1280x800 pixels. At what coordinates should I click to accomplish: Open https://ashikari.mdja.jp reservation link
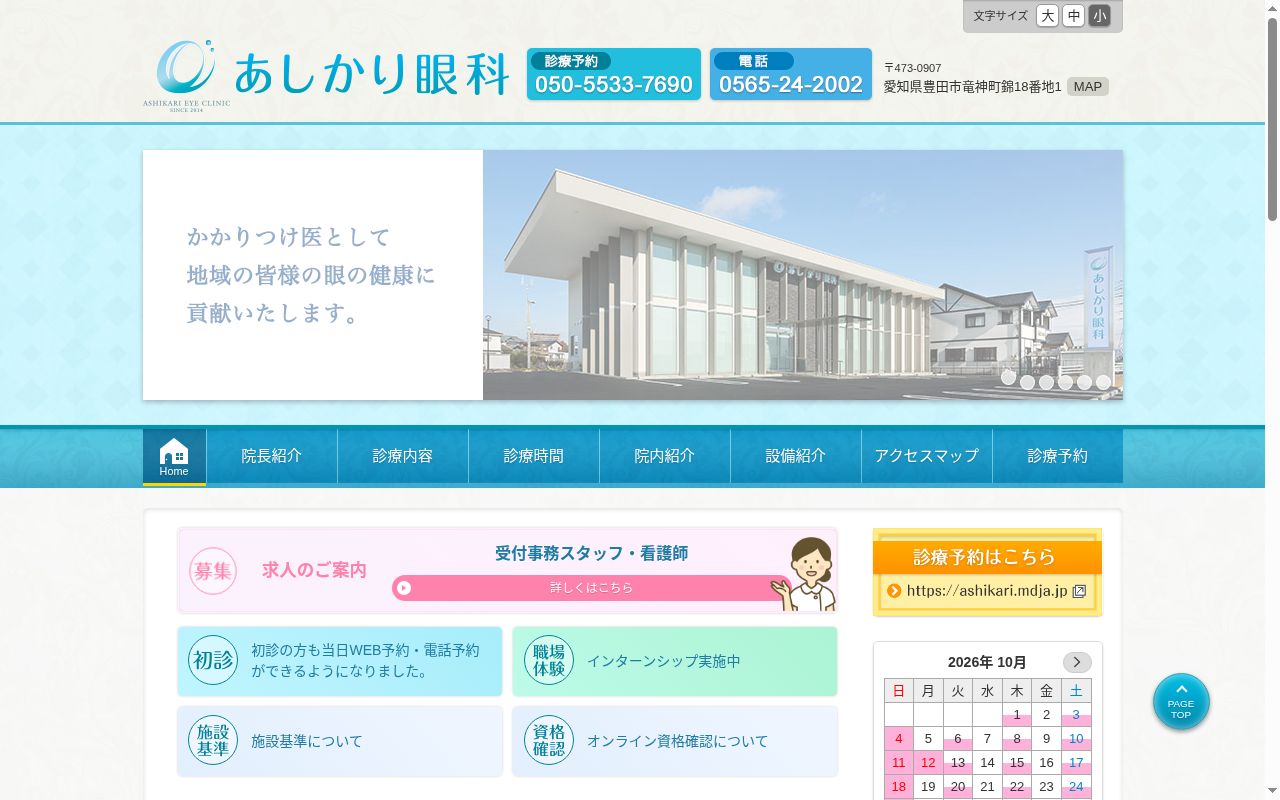(987, 591)
